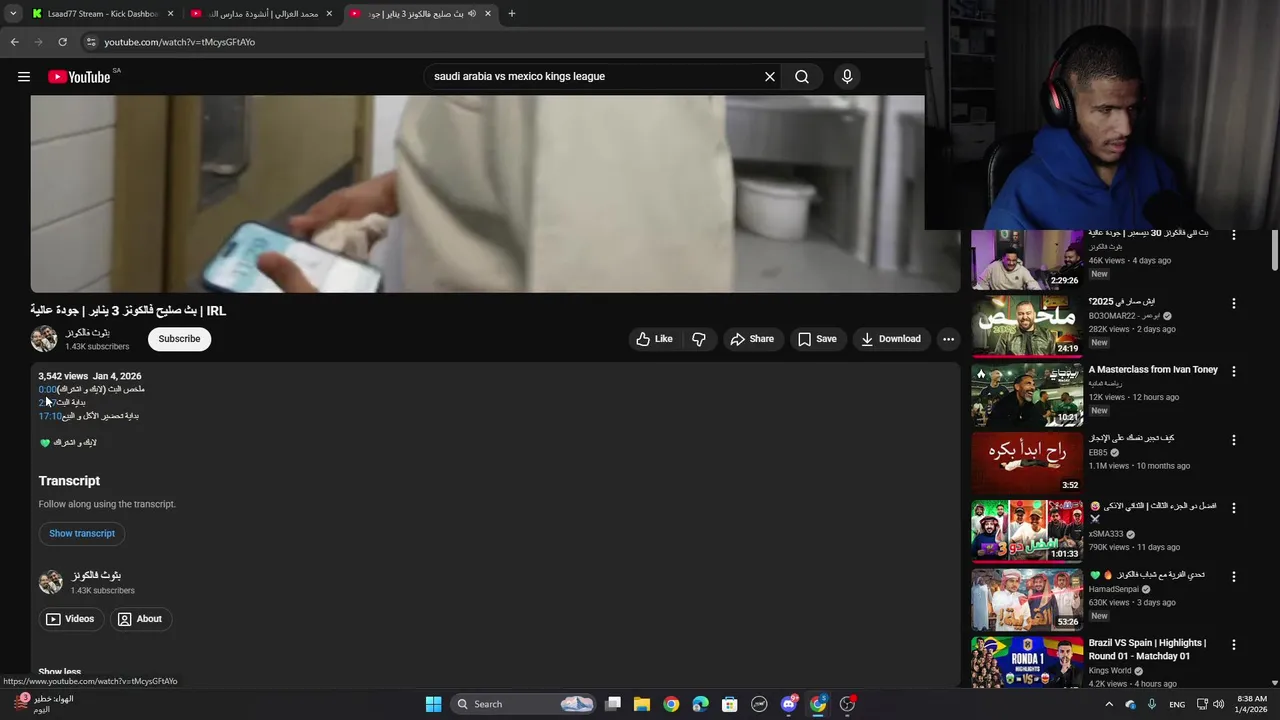This screenshot has width=1280, height=720.
Task: View site information icon in address bar
Action: (90, 42)
